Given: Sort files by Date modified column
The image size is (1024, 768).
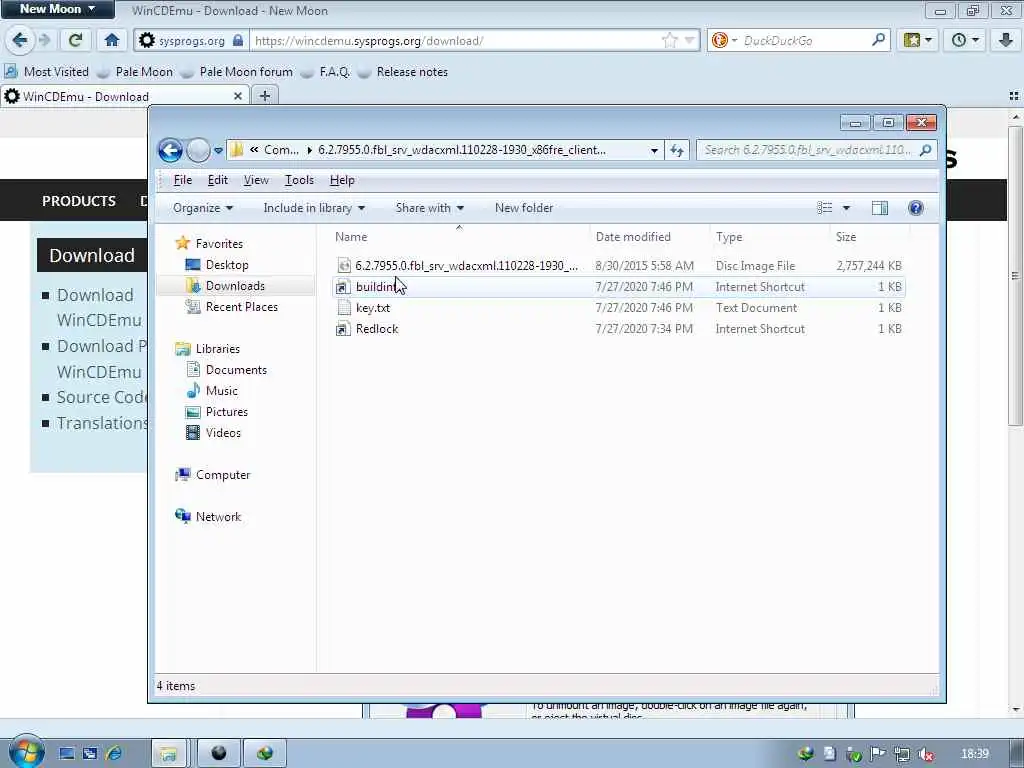Looking at the screenshot, I should click(633, 236).
